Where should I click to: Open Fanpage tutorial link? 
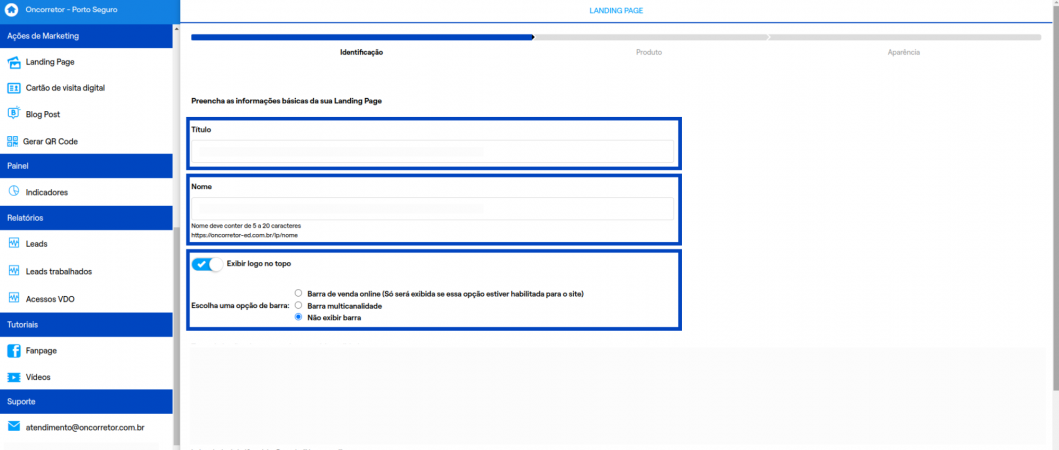coord(41,351)
